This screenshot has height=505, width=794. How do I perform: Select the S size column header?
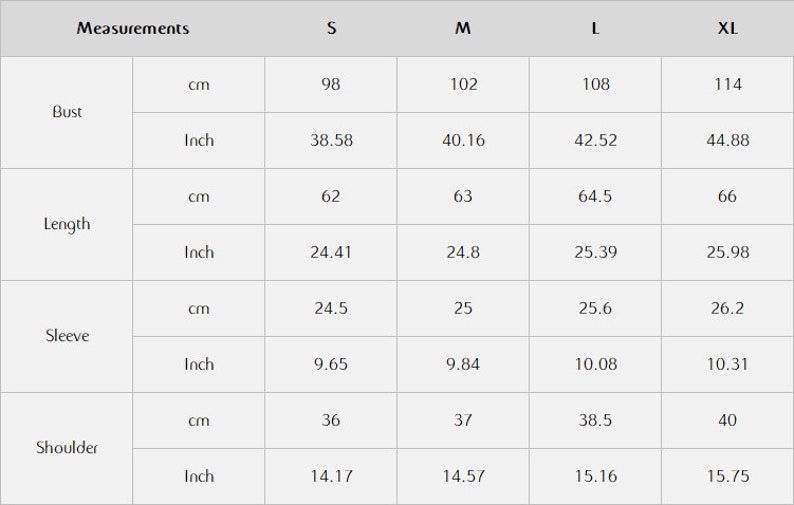[x=331, y=28]
